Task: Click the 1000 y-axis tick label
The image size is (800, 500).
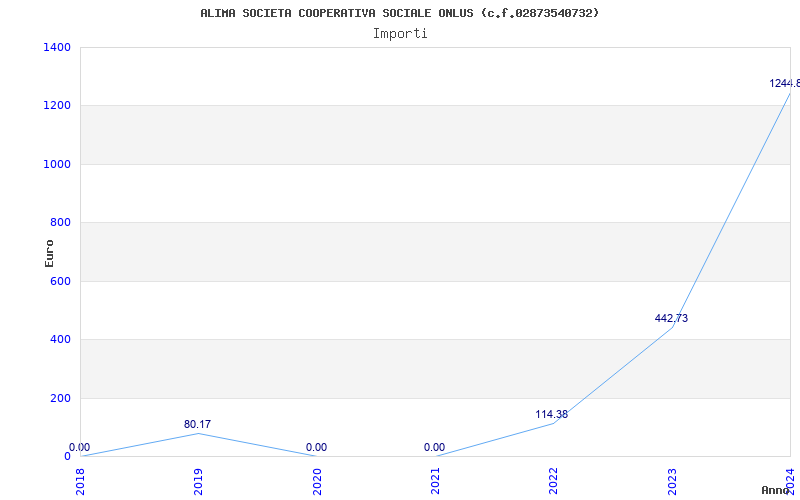Action: (57, 164)
